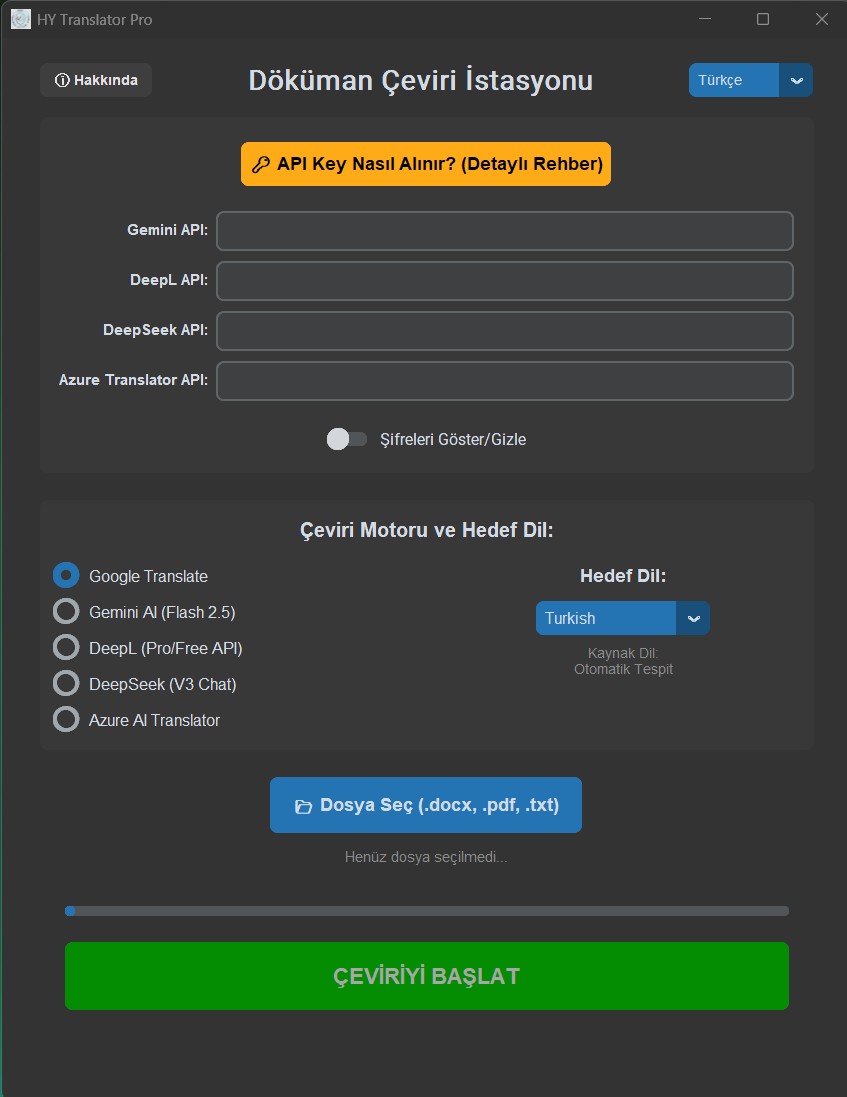847x1097 pixels.
Task: Focus the Gemini API input field
Action: coord(505,231)
